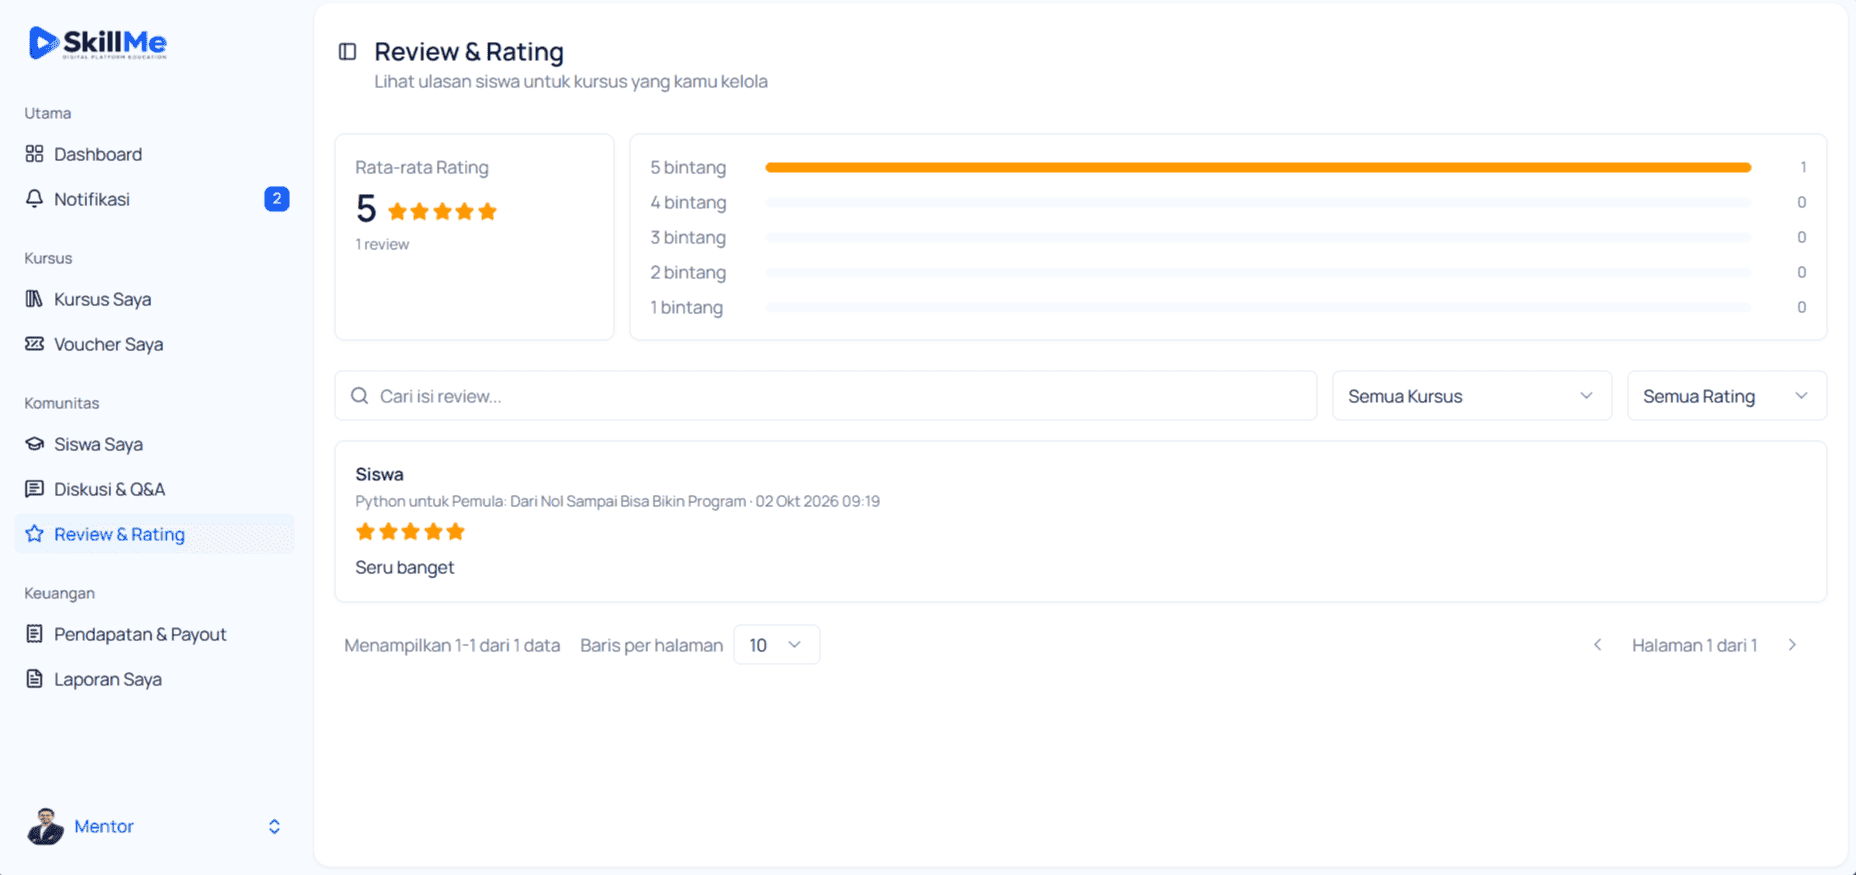Click the average rating stars next to 5
The width and height of the screenshot is (1856, 875).
442,211
